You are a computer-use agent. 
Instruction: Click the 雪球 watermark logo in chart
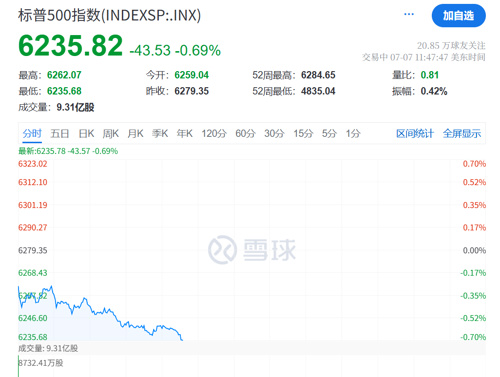point(252,250)
